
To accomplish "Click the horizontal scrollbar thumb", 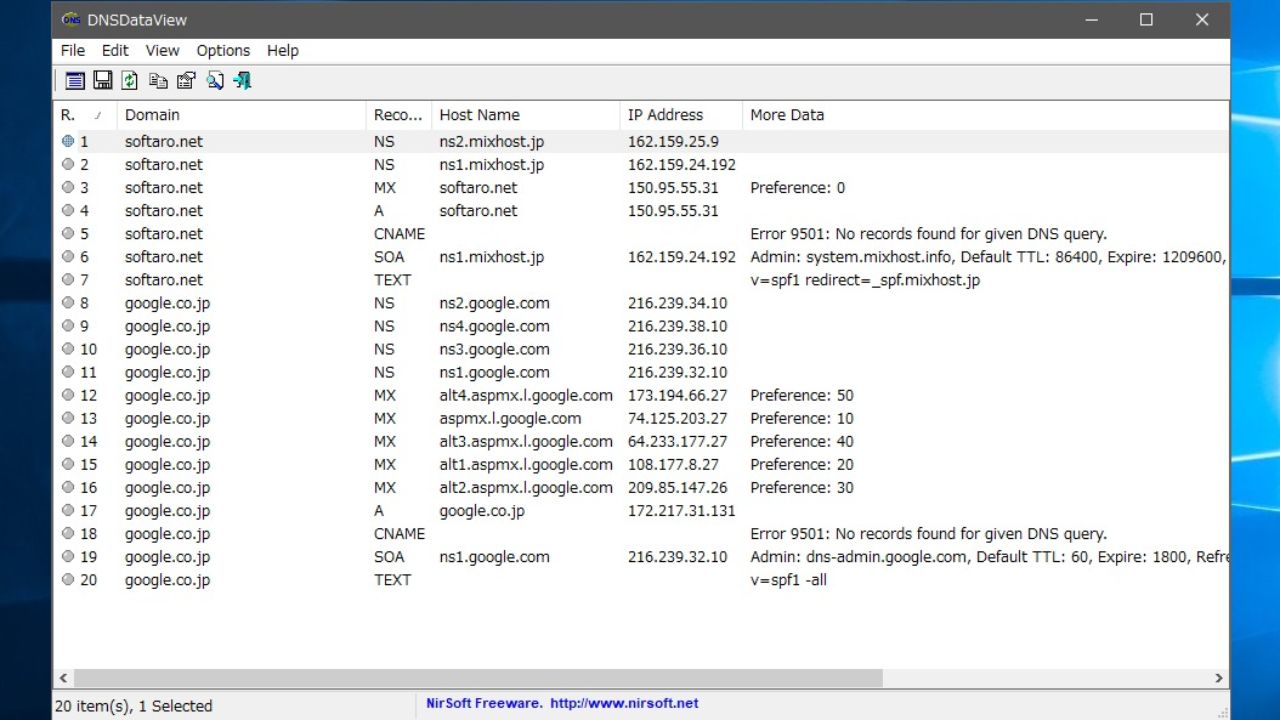I will (478, 678).
